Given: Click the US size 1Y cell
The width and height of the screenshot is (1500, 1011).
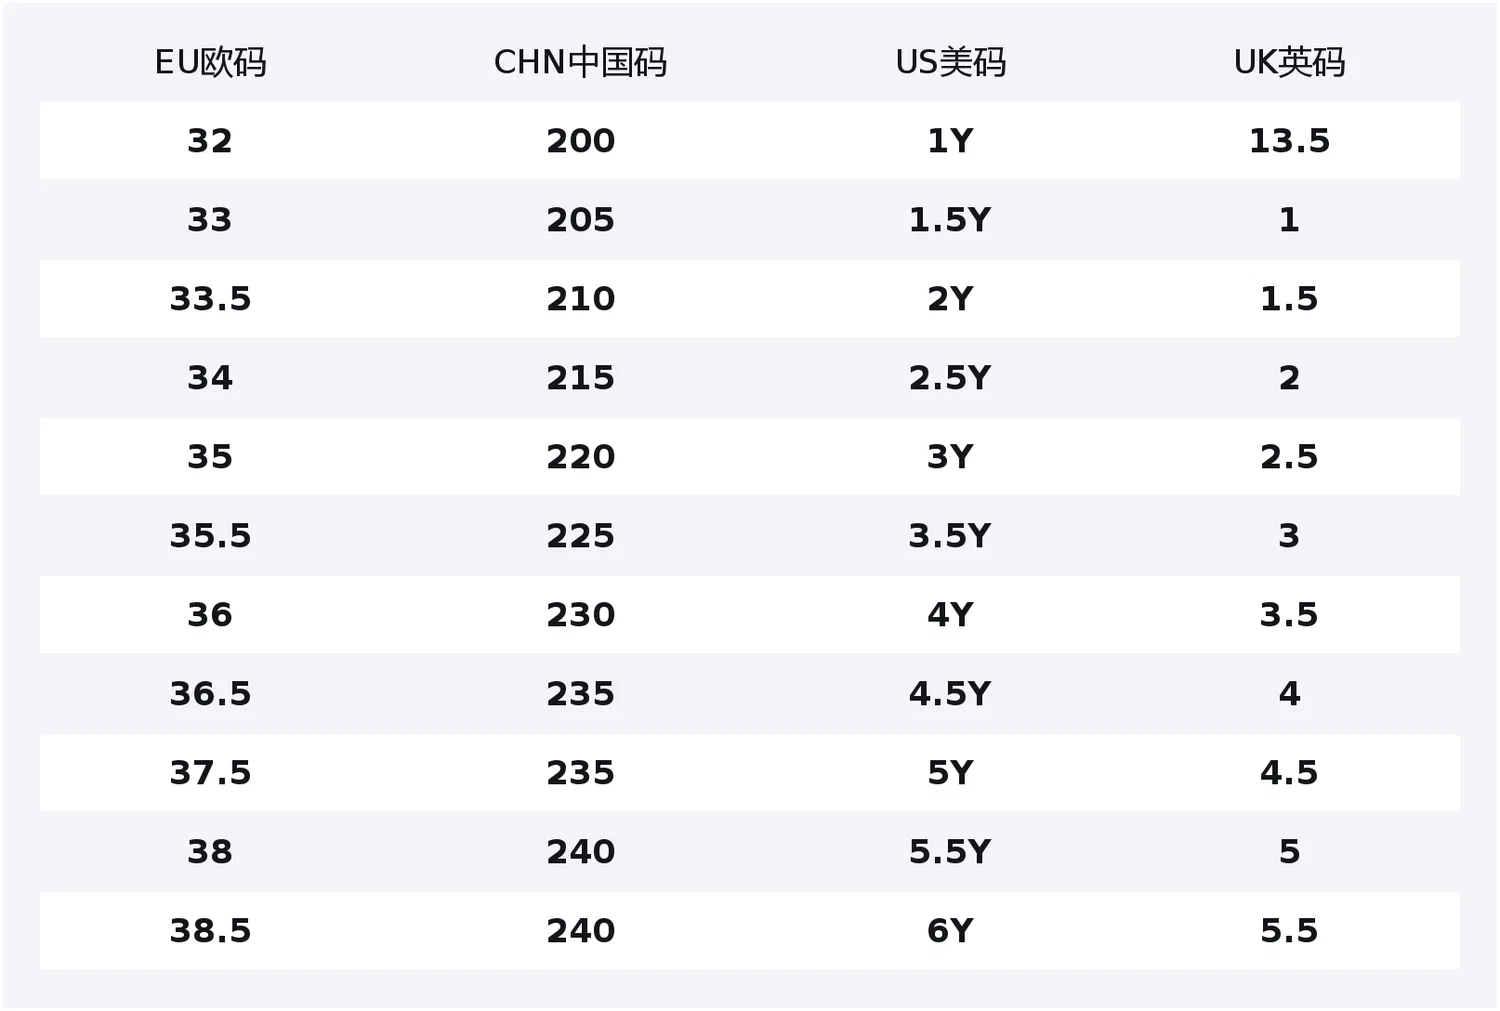Looking at the screenshot, I should [x=950, y=141].
